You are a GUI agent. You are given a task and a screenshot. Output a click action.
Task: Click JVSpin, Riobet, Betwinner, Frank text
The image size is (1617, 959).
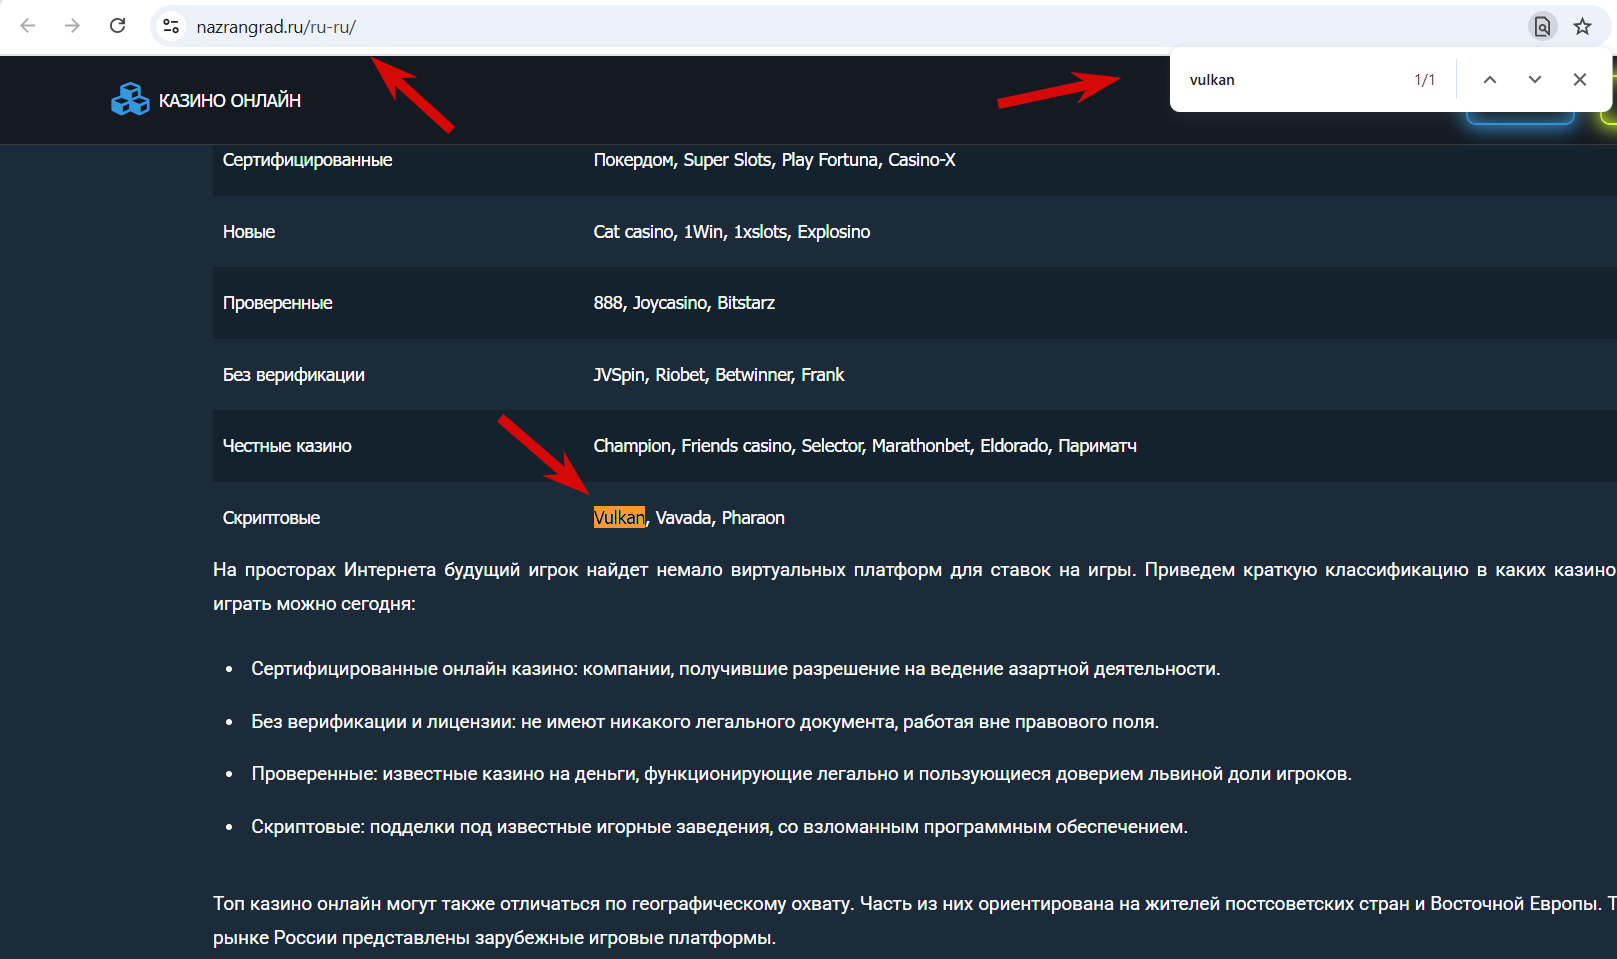click(x=719, y=375)
